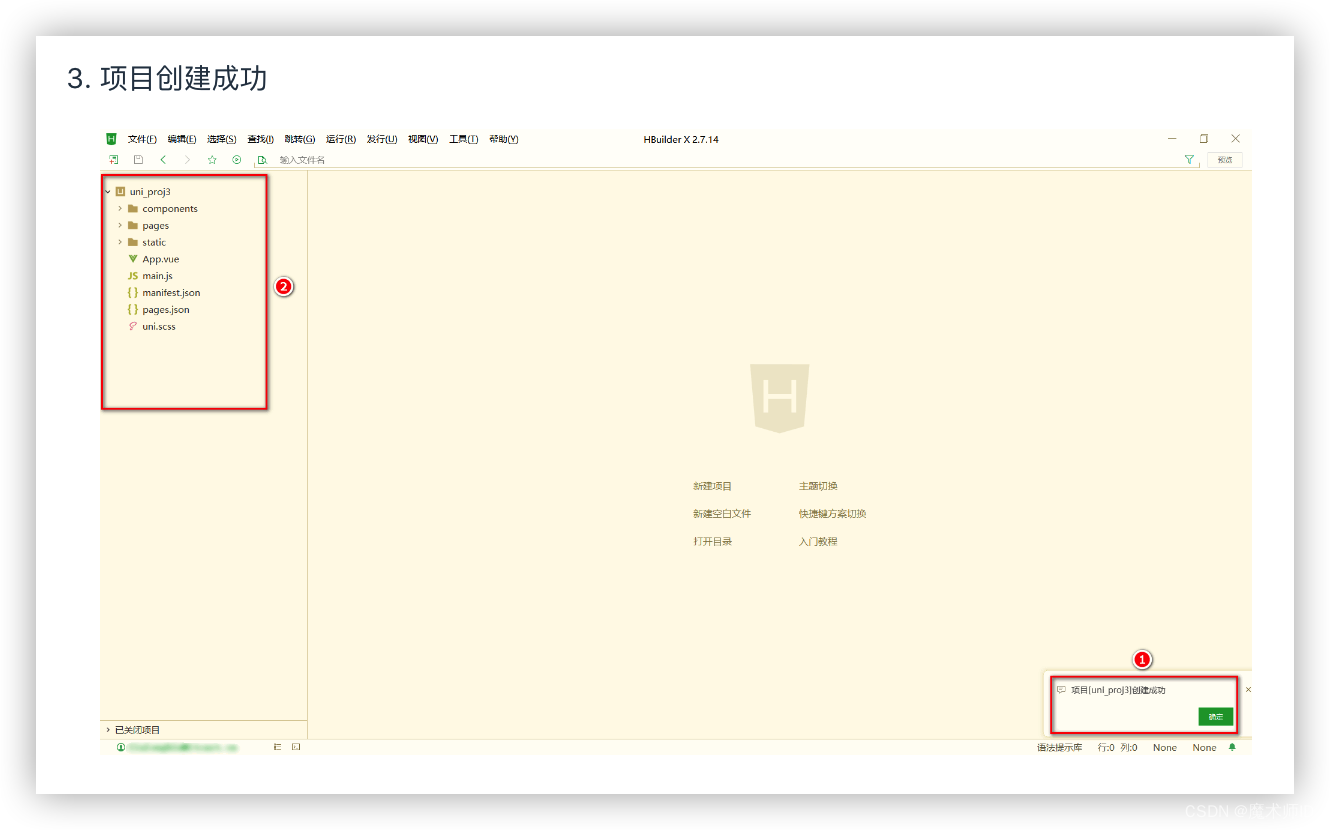Screen dimensions: 1330x830
Task: Click the 入门教程 link
Action: coord(818,541)
